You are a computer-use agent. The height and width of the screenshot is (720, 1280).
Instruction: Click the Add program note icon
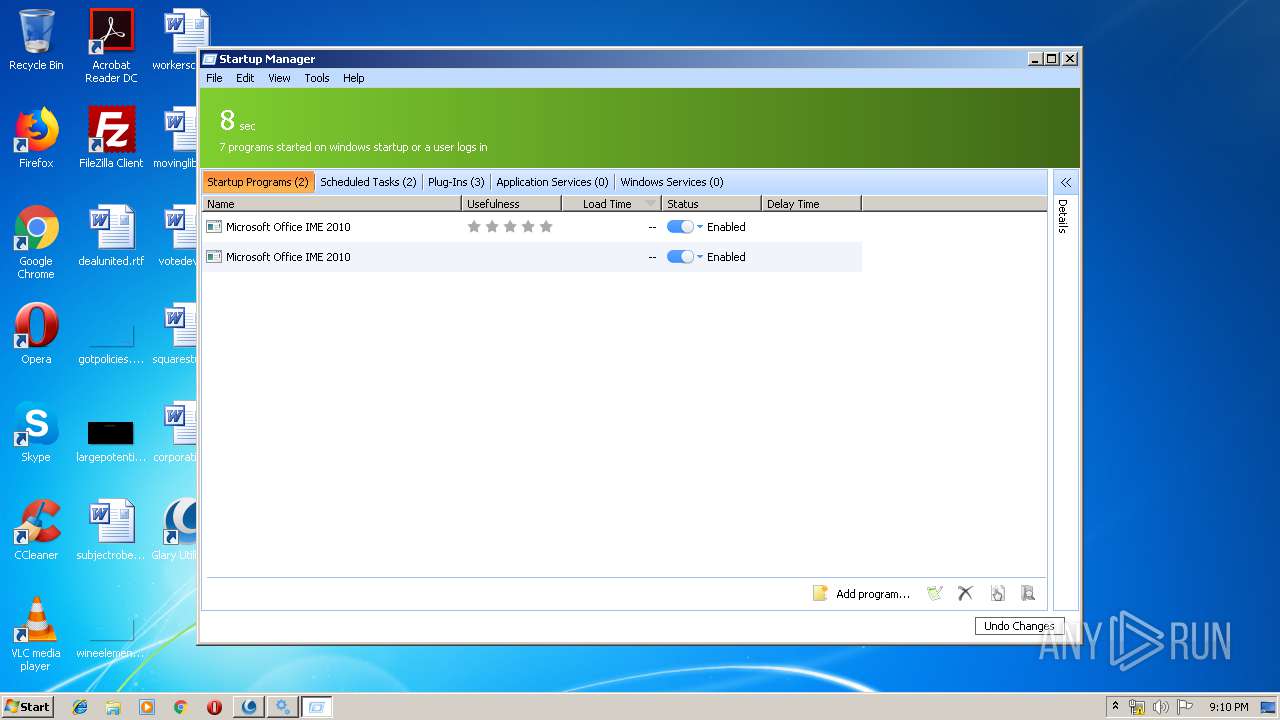pos(820,593)
